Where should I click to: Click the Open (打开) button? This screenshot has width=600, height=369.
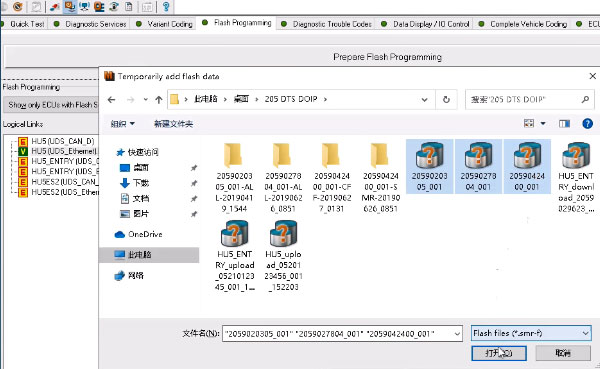499,353
